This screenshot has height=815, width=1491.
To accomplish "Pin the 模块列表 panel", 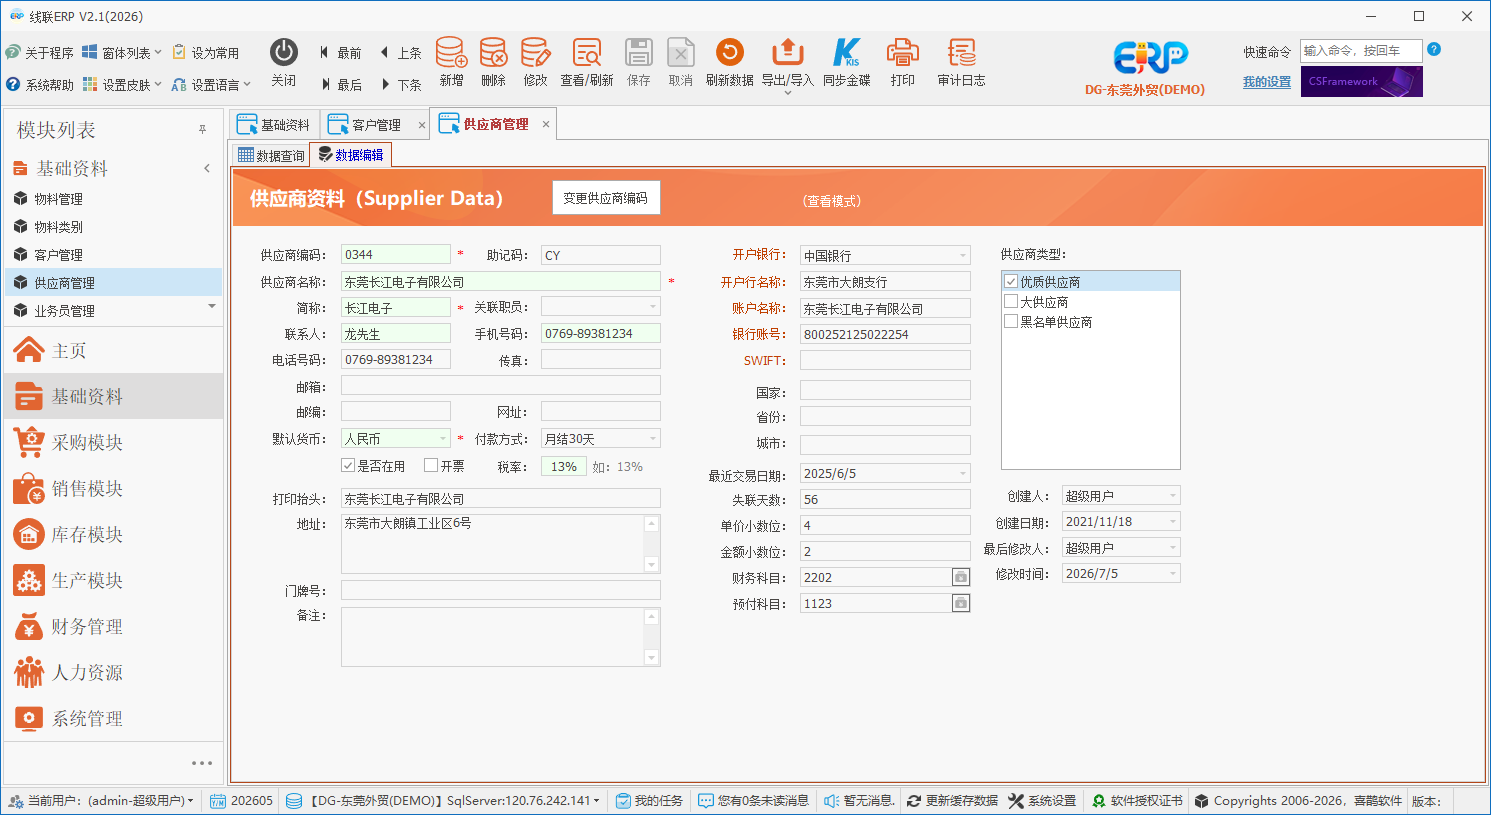I will pos(202,130).
